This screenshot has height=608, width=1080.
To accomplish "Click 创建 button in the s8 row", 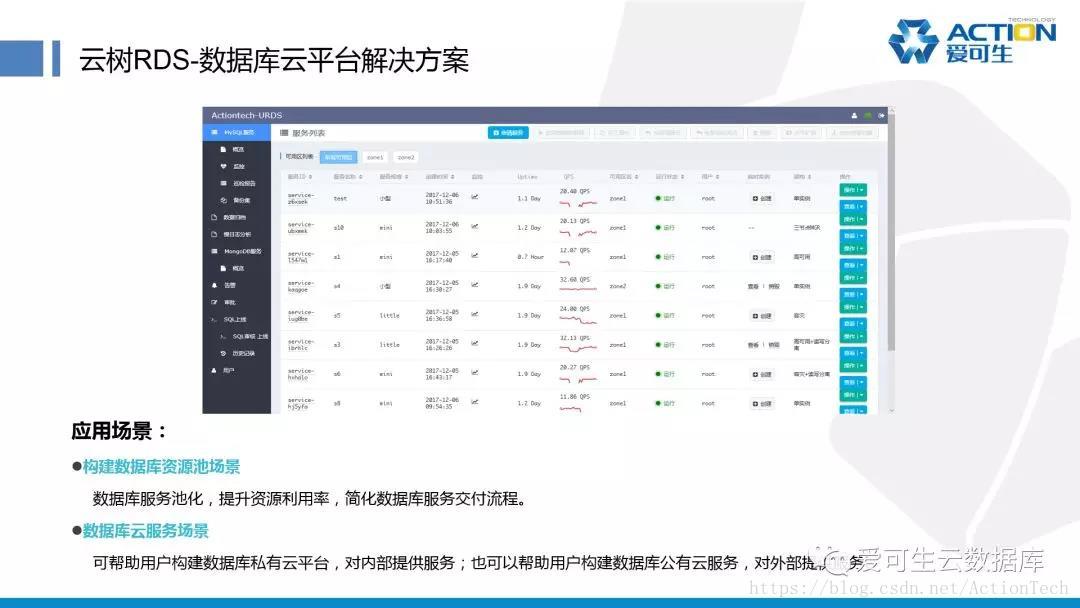I will coord(762,403).
